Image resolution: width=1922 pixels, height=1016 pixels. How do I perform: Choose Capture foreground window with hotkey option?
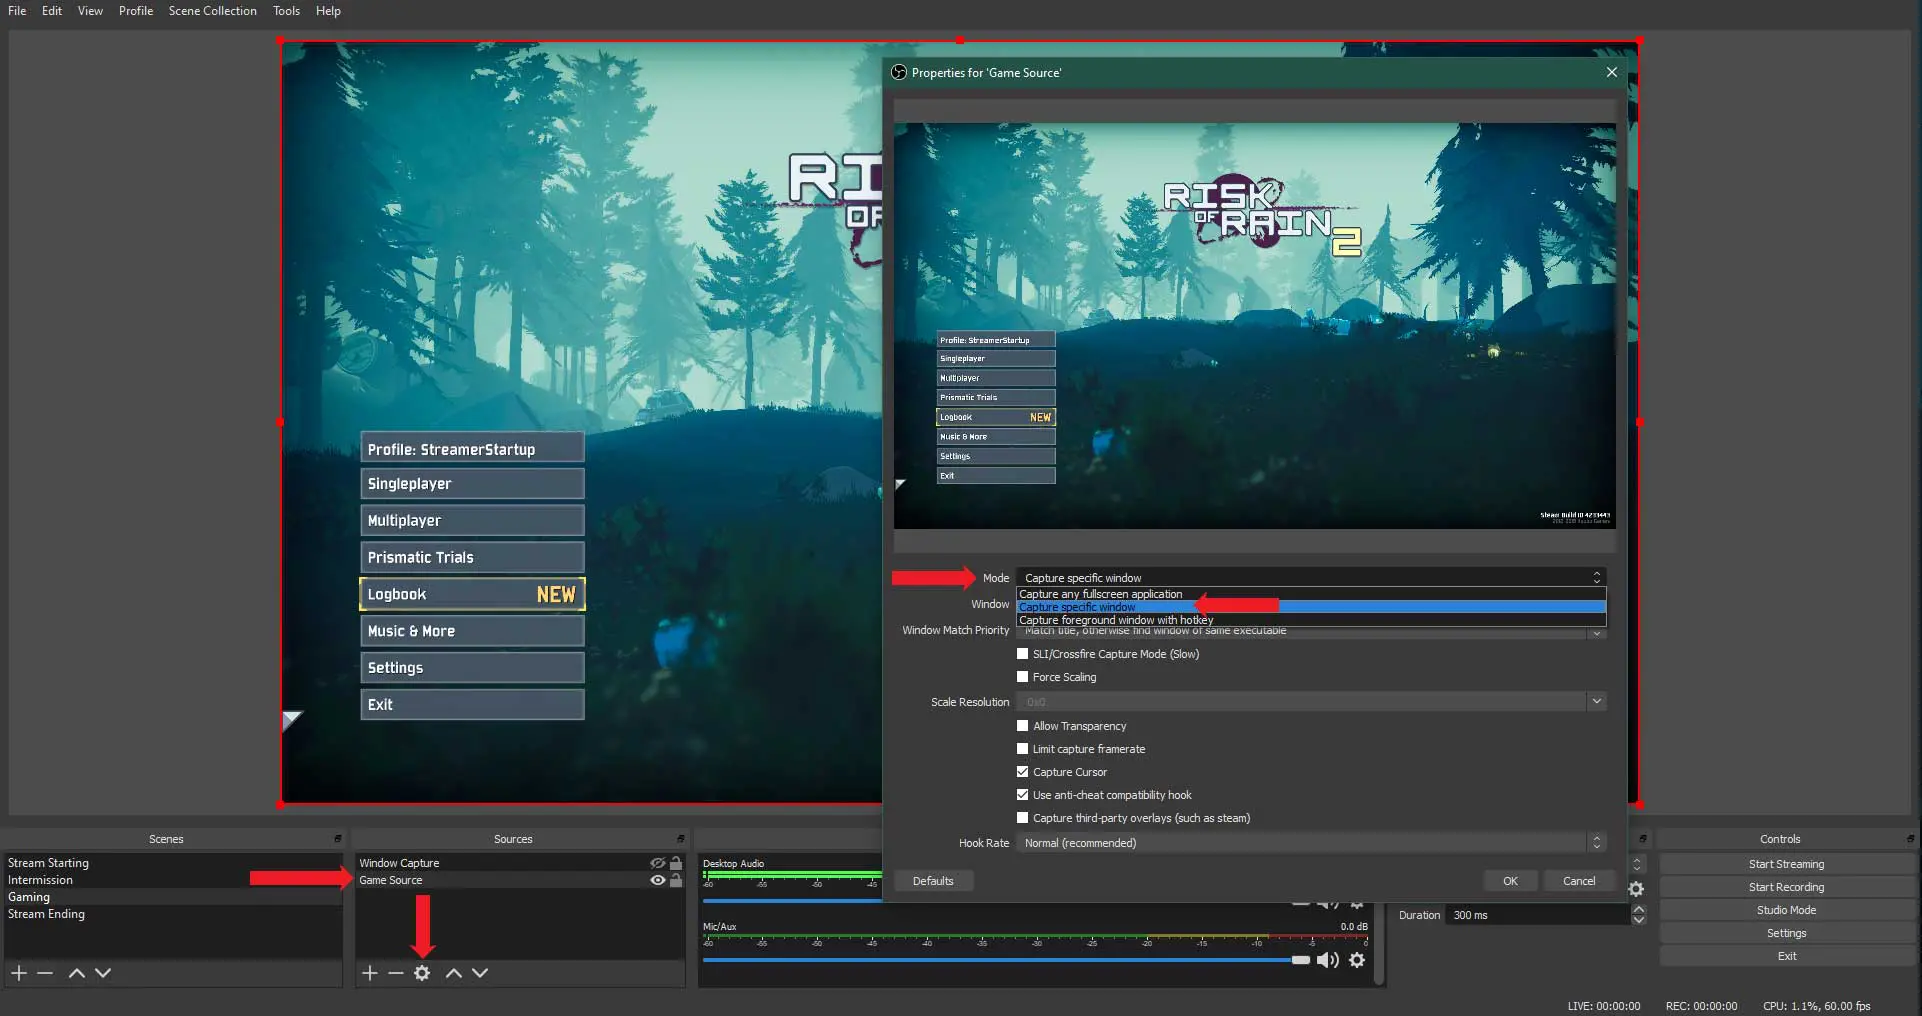[1311, 620]
